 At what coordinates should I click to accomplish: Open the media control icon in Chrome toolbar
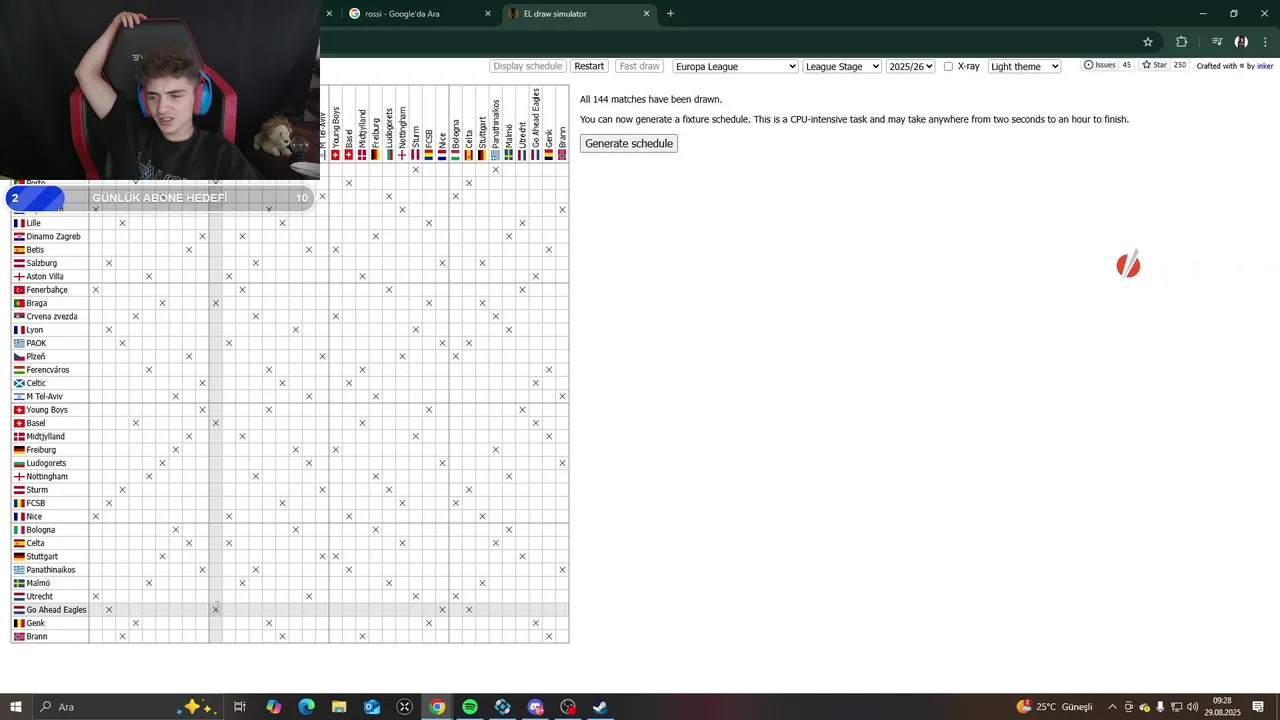1217,42
